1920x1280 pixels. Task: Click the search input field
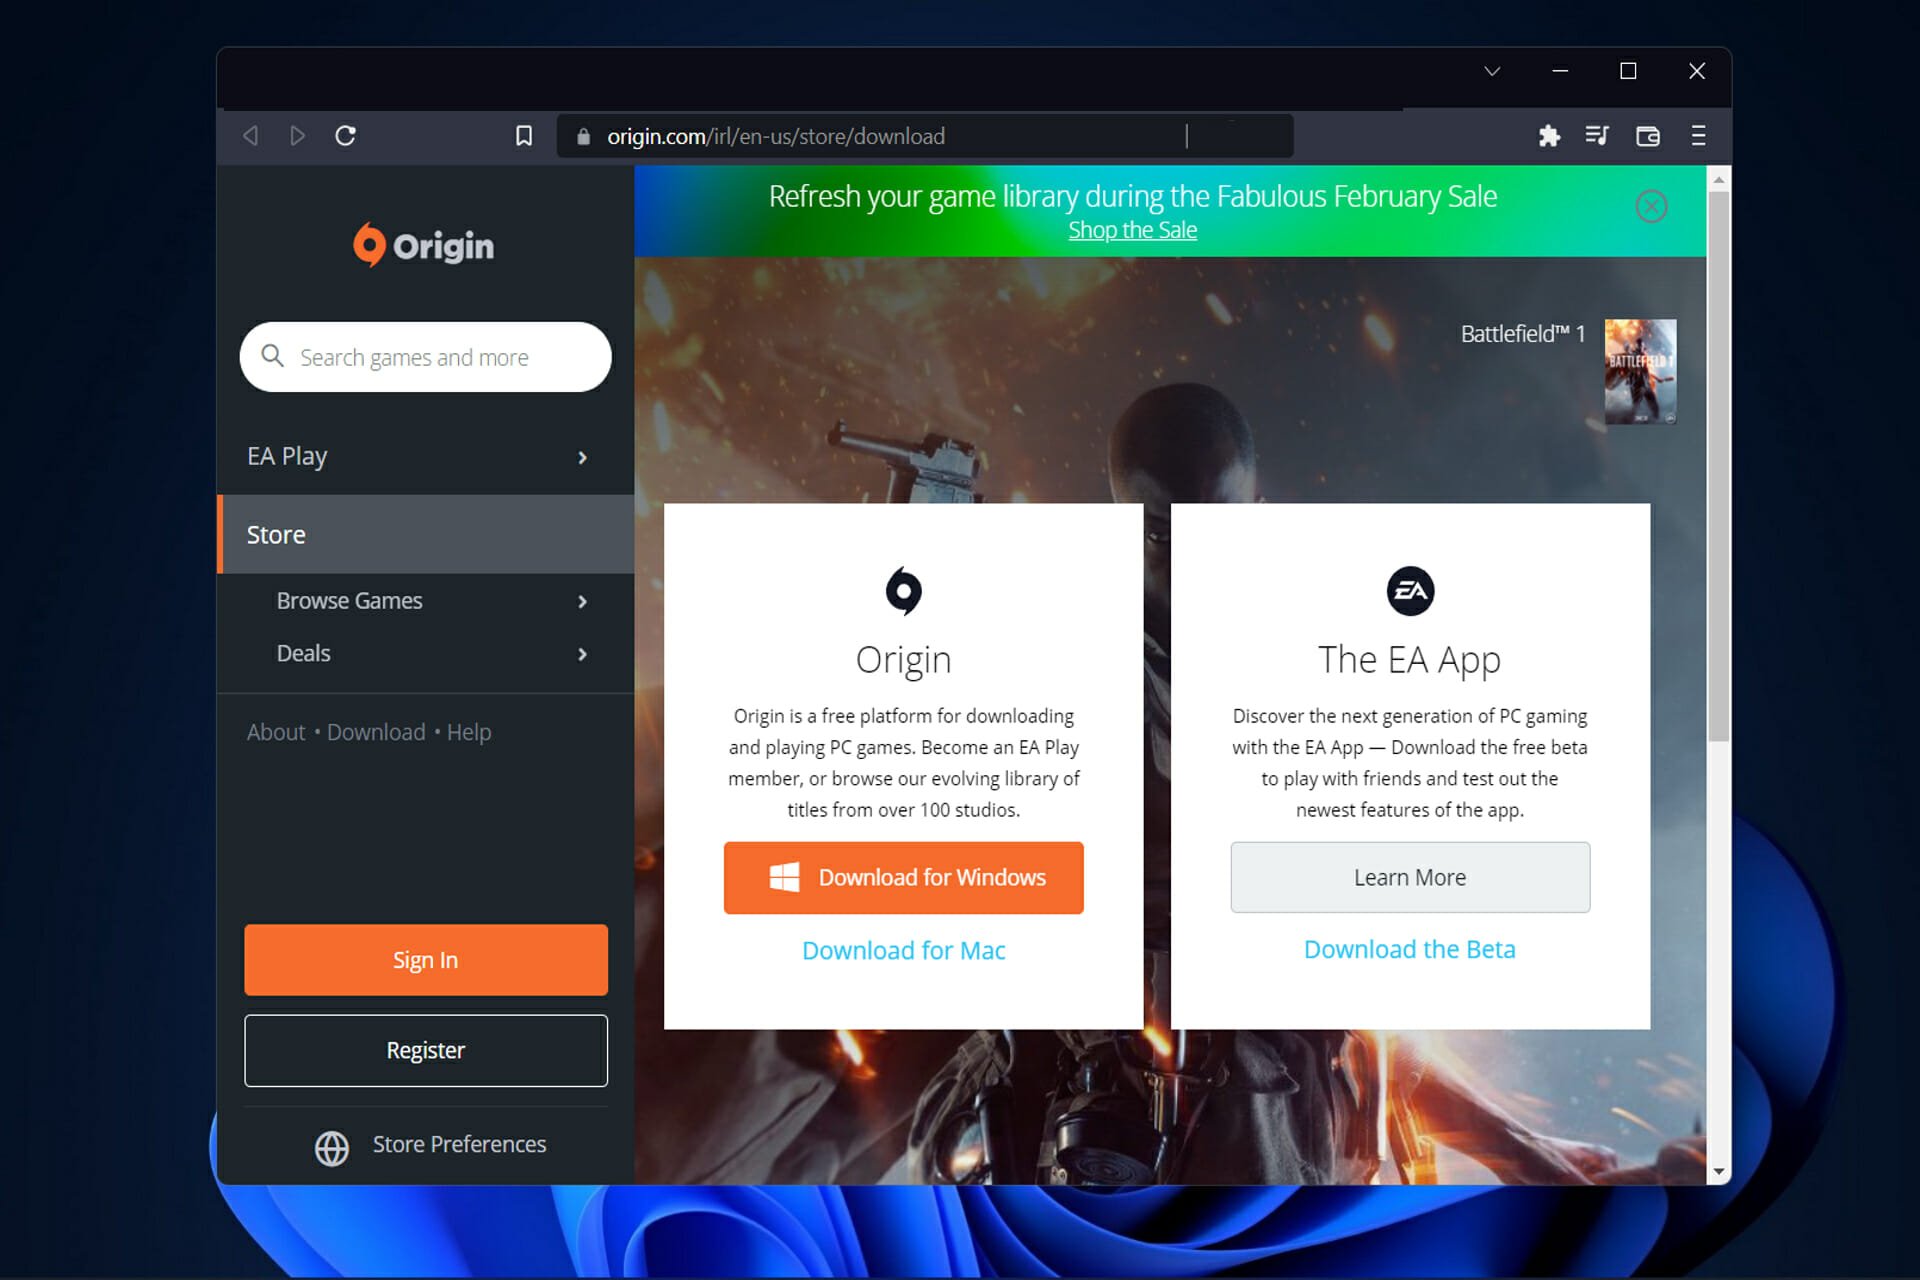[424, 357]
